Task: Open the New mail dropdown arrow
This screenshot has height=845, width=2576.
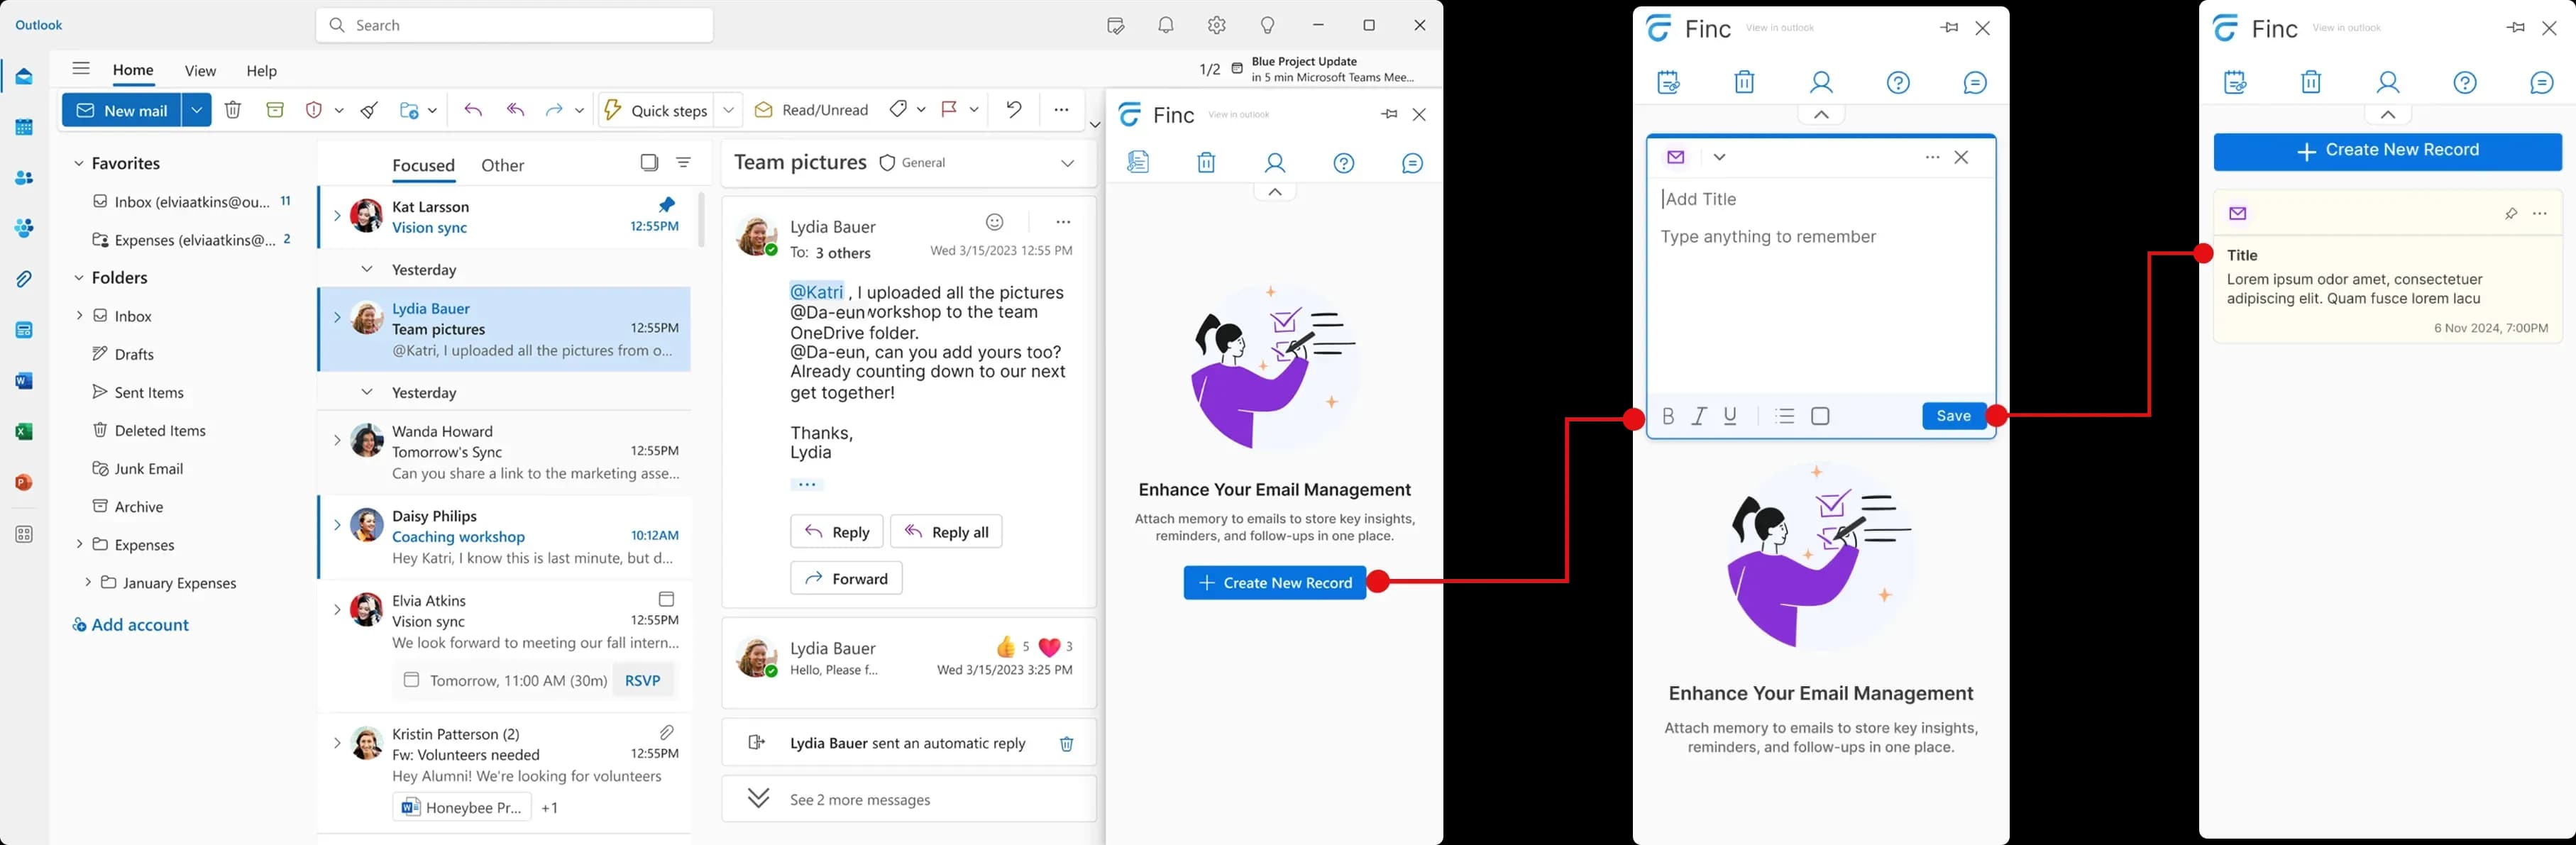Action: click(197, 110)
